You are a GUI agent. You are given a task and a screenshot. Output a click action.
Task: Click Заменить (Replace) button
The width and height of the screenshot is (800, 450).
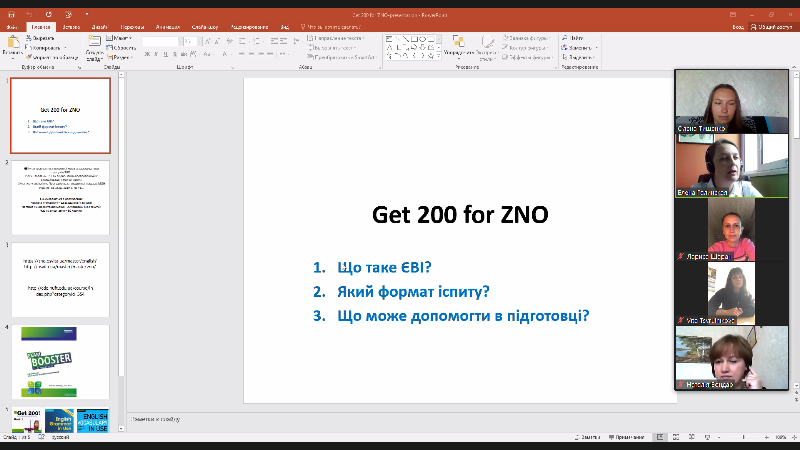point(579,48)
